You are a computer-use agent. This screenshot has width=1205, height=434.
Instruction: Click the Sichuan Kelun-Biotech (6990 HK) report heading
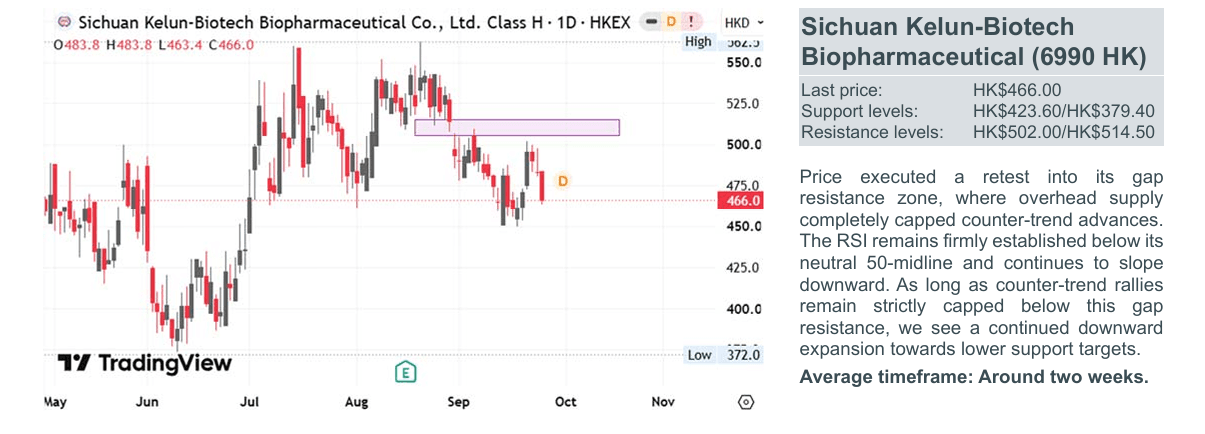coord(973,42)
